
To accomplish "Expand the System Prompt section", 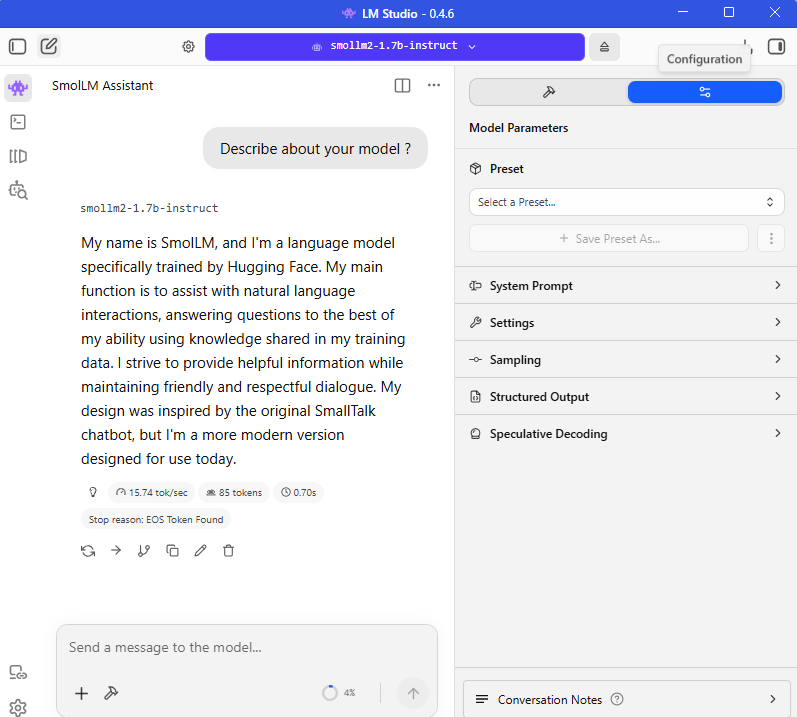I will 626,286.
